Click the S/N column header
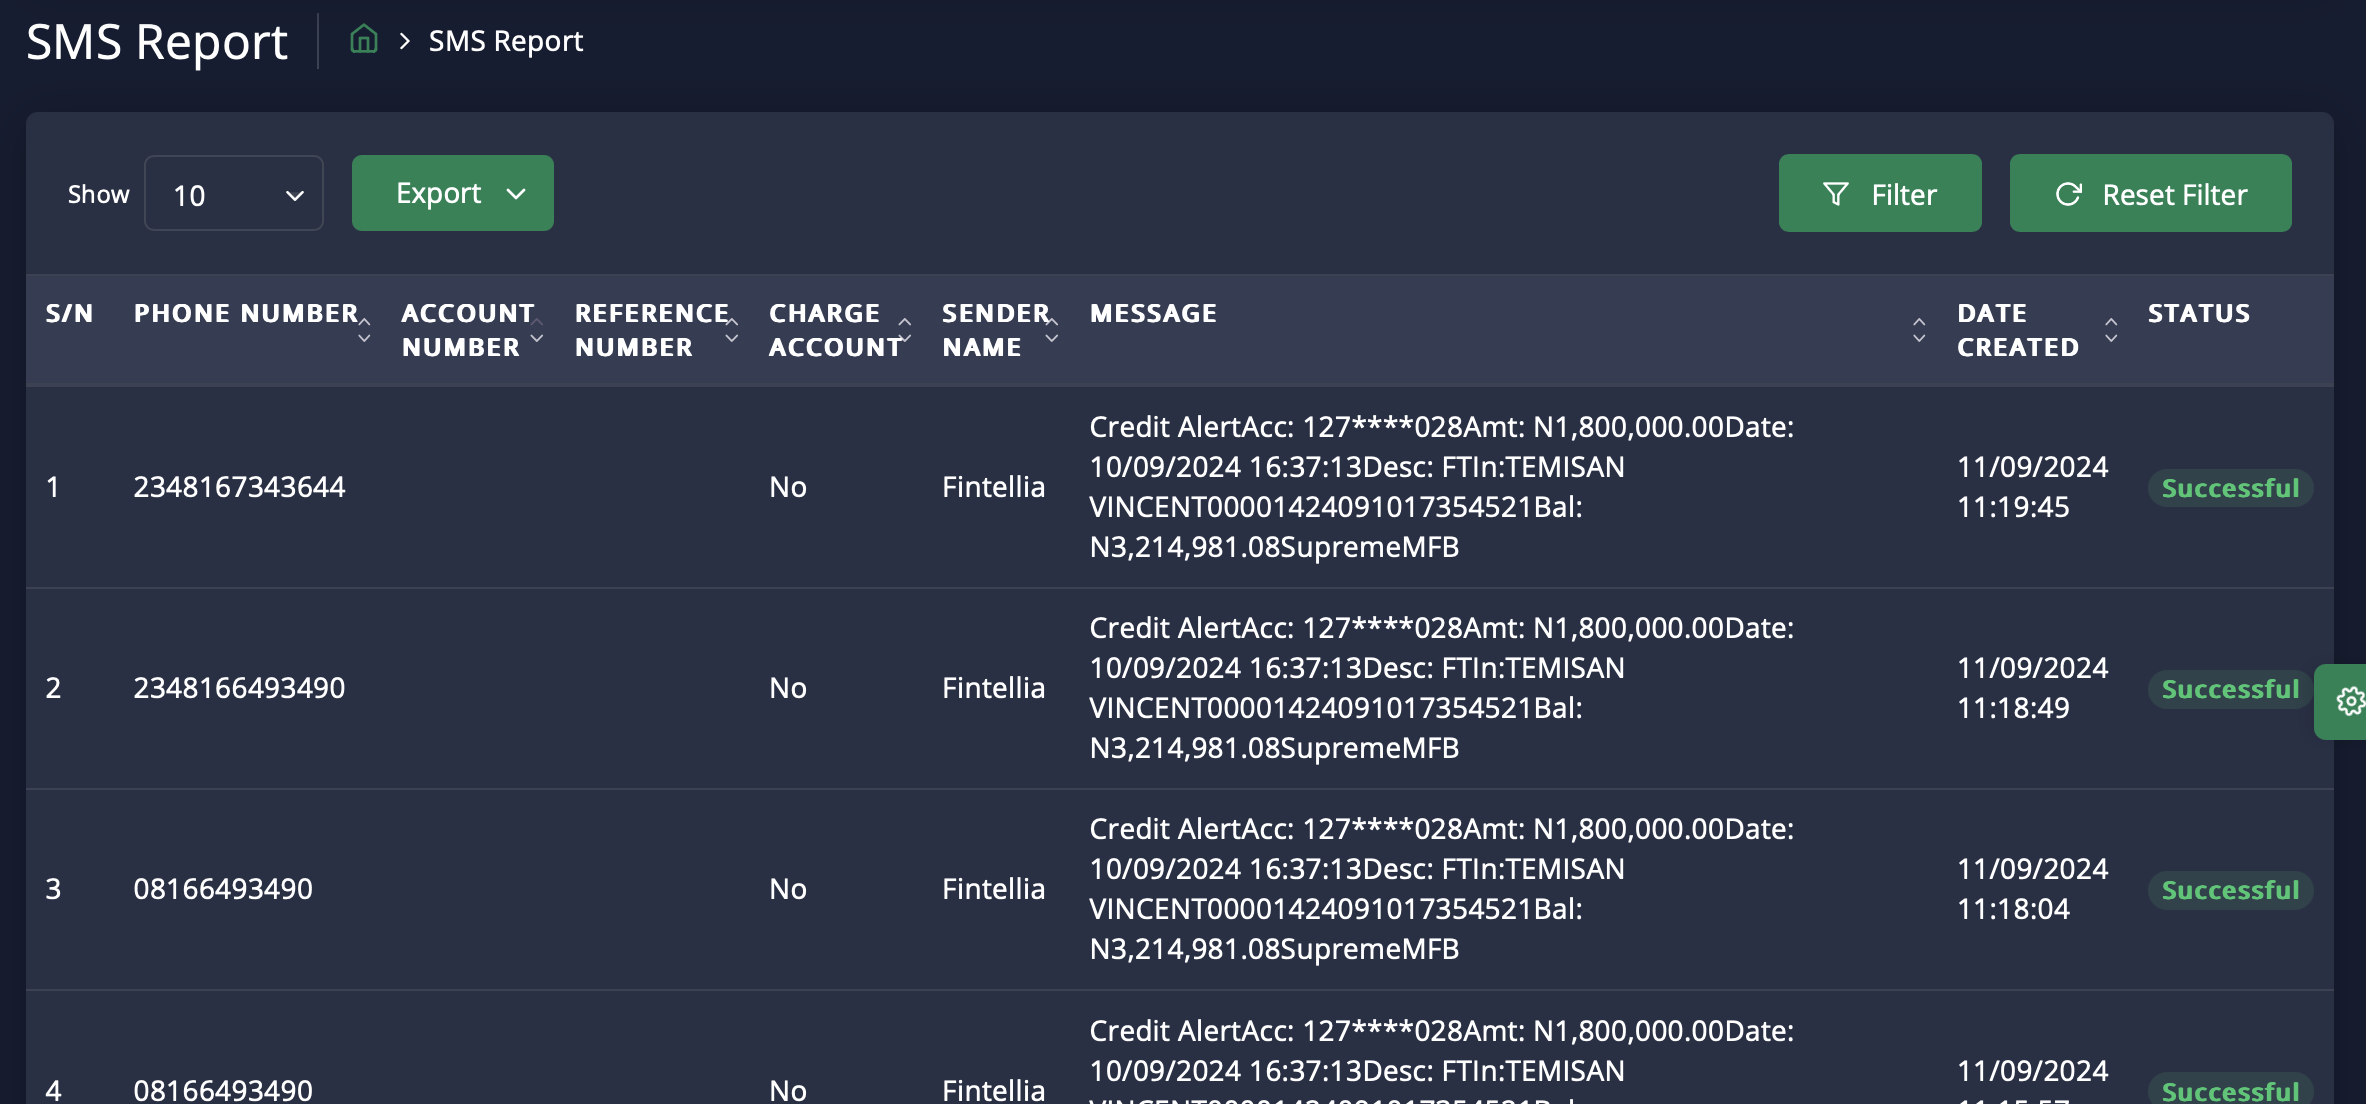The height and width of the screenshot is (1104, 2366). coord(69,313)
